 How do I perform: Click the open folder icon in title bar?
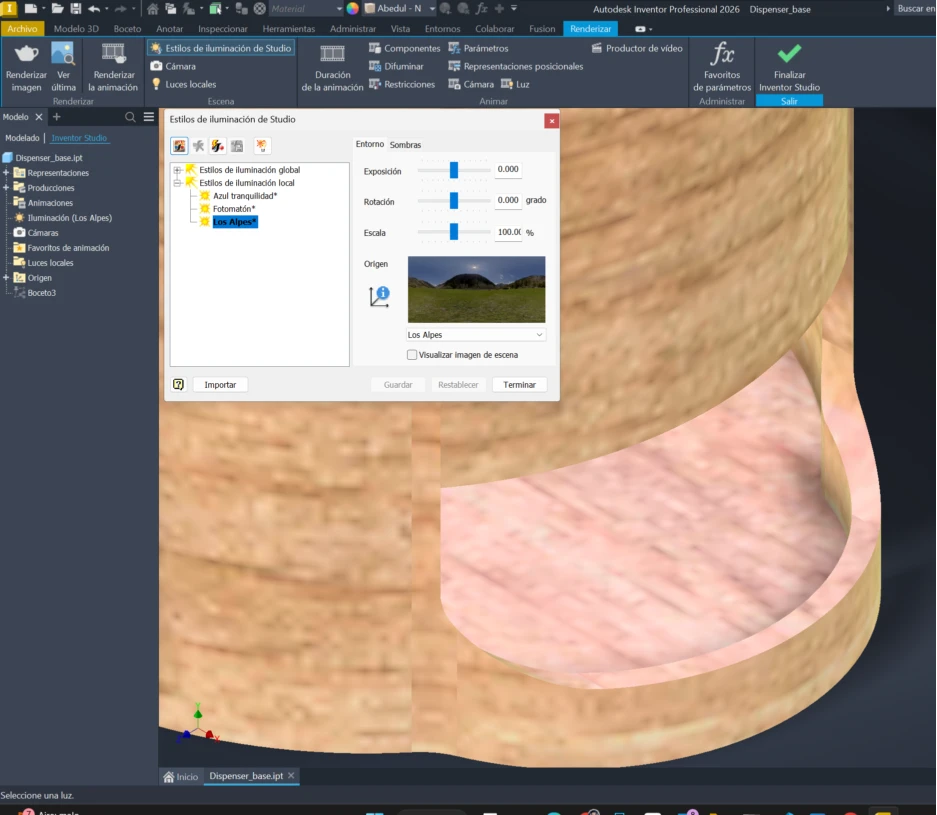pos(57,8)
